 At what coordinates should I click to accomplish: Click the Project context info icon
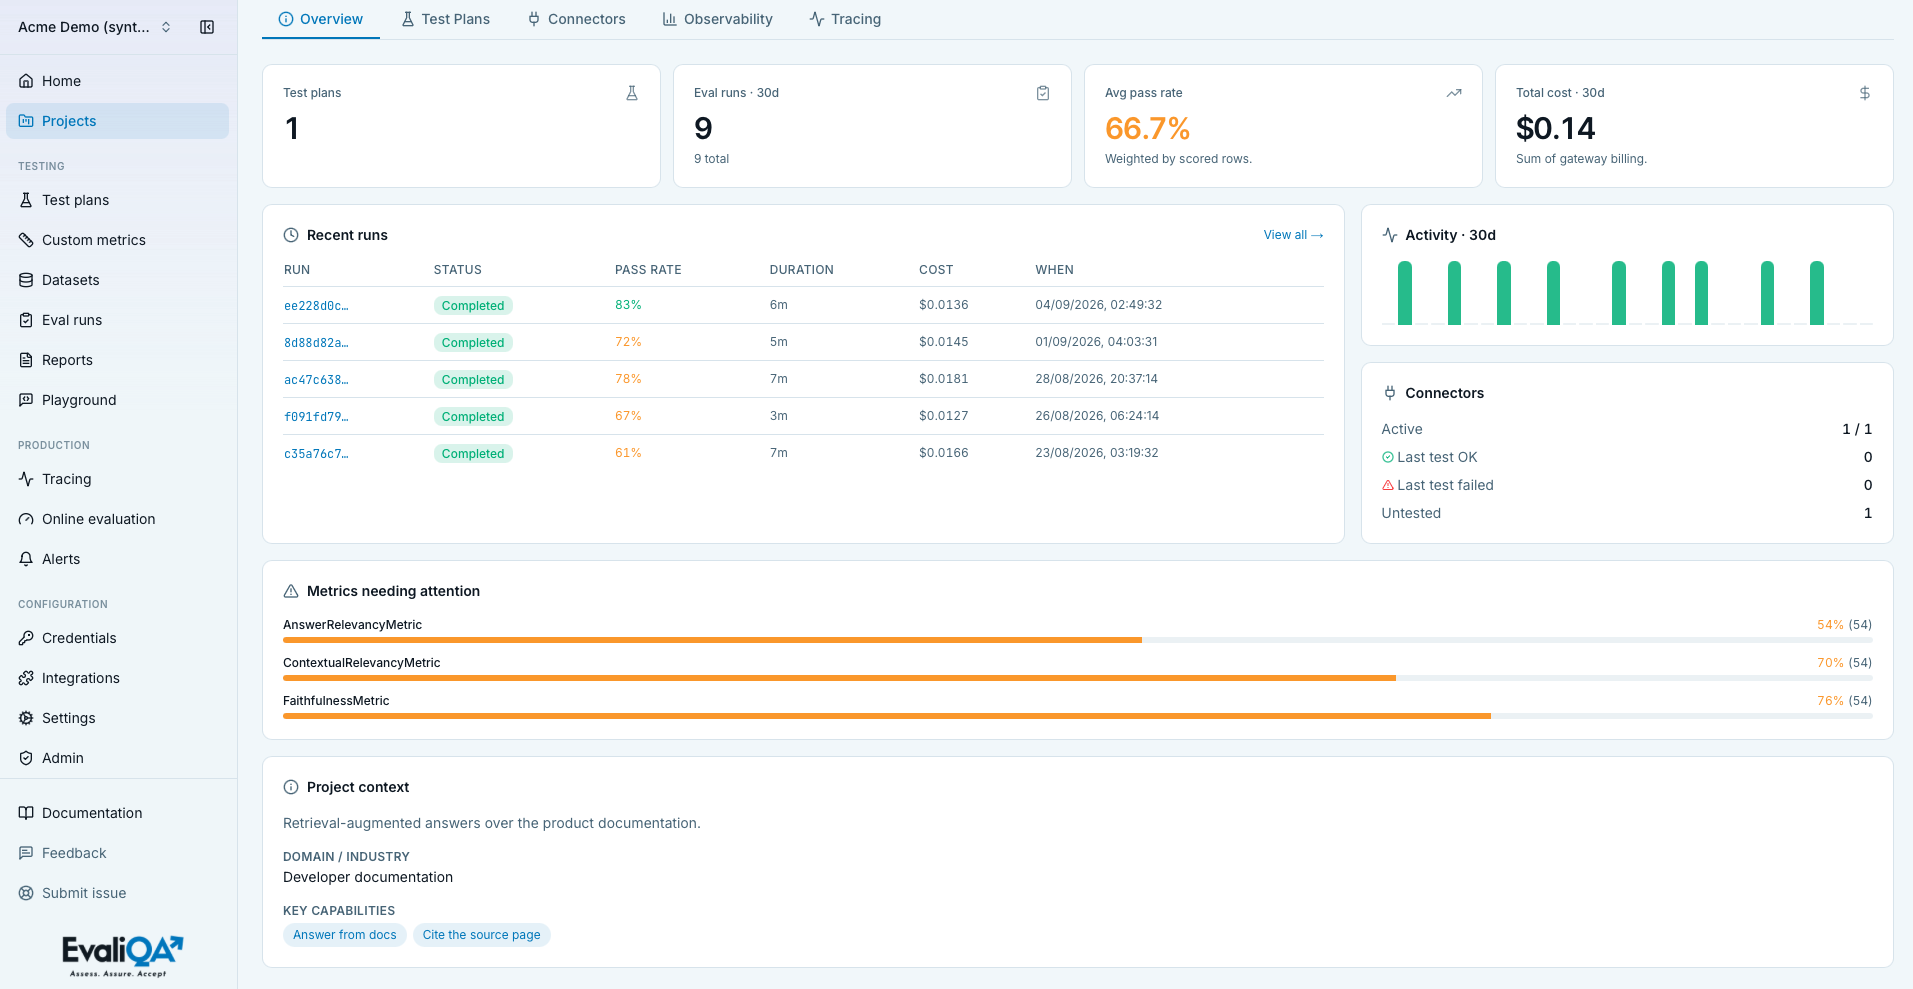[291, 787]
